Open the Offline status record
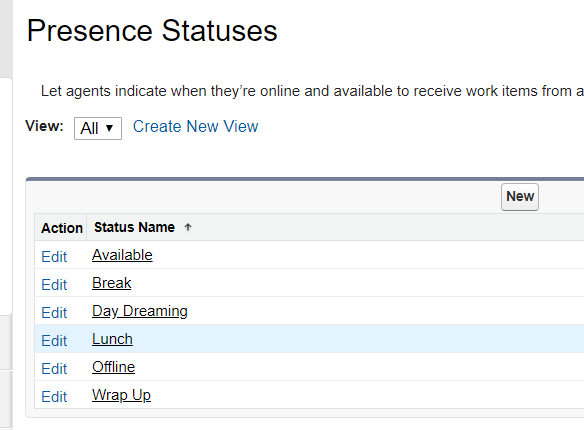This screenshot has height=430, width=584. 113,367
